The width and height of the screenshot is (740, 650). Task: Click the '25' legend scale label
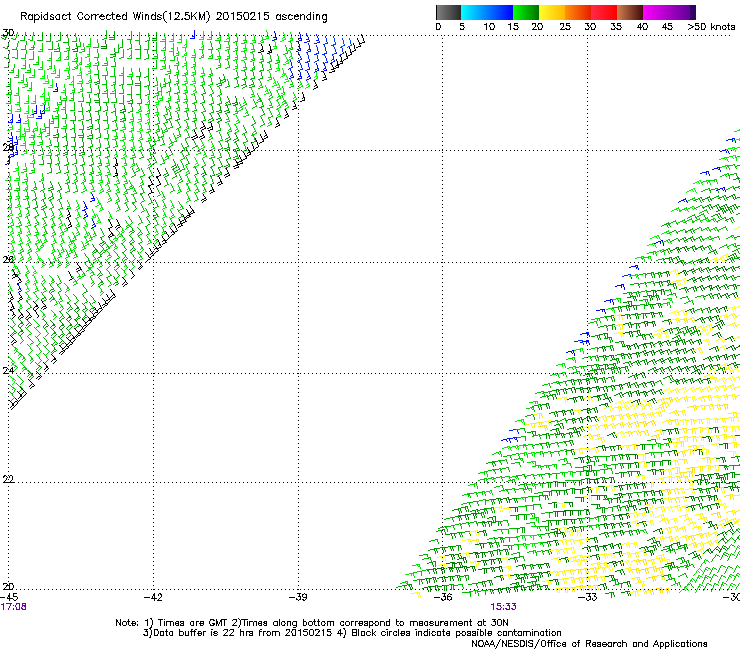tap(564, 27)
